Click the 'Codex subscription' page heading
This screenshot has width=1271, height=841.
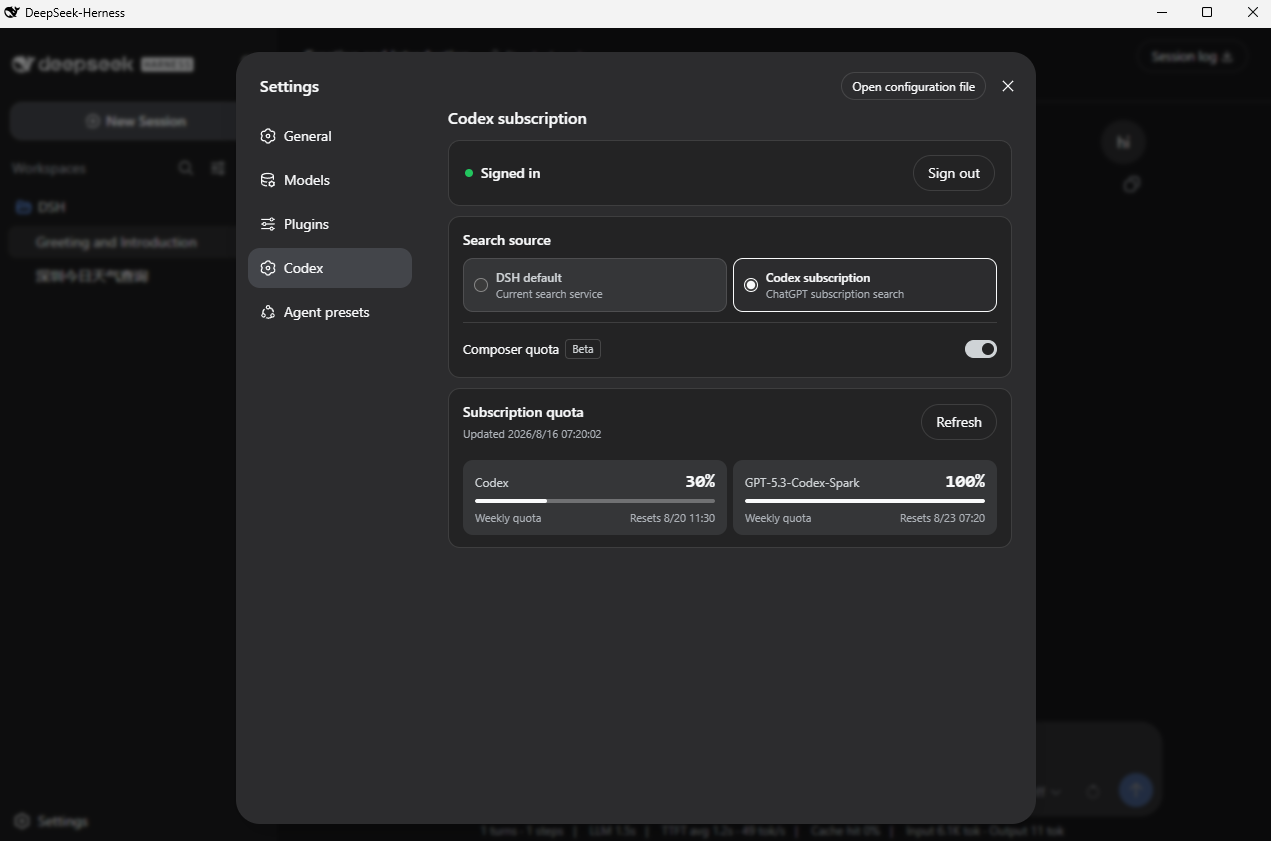(x=517, y=118)
